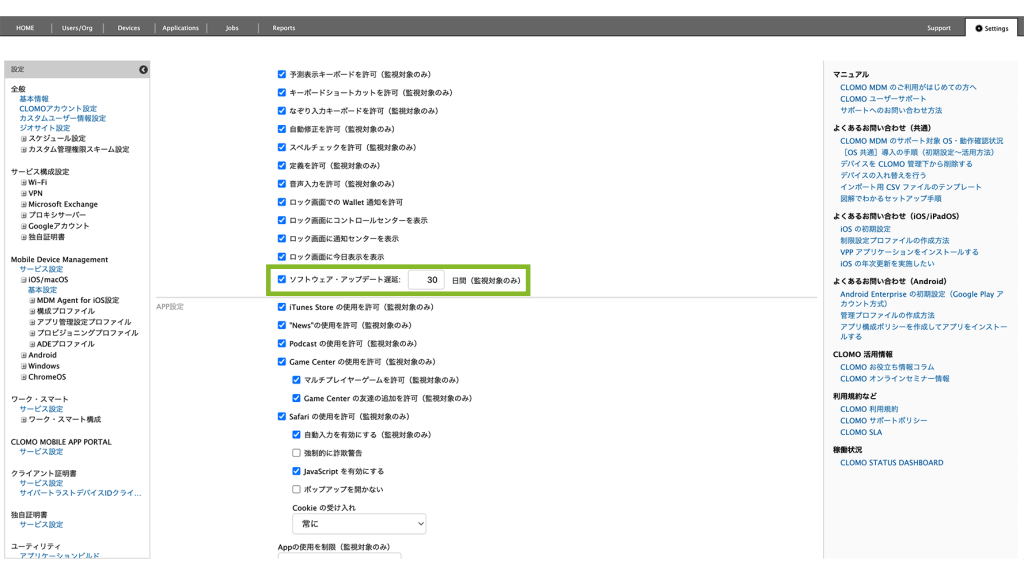The height and width of the screenshot is (576, 1024).
Task: Expand the Android tree node
Action: coord(24,355)
